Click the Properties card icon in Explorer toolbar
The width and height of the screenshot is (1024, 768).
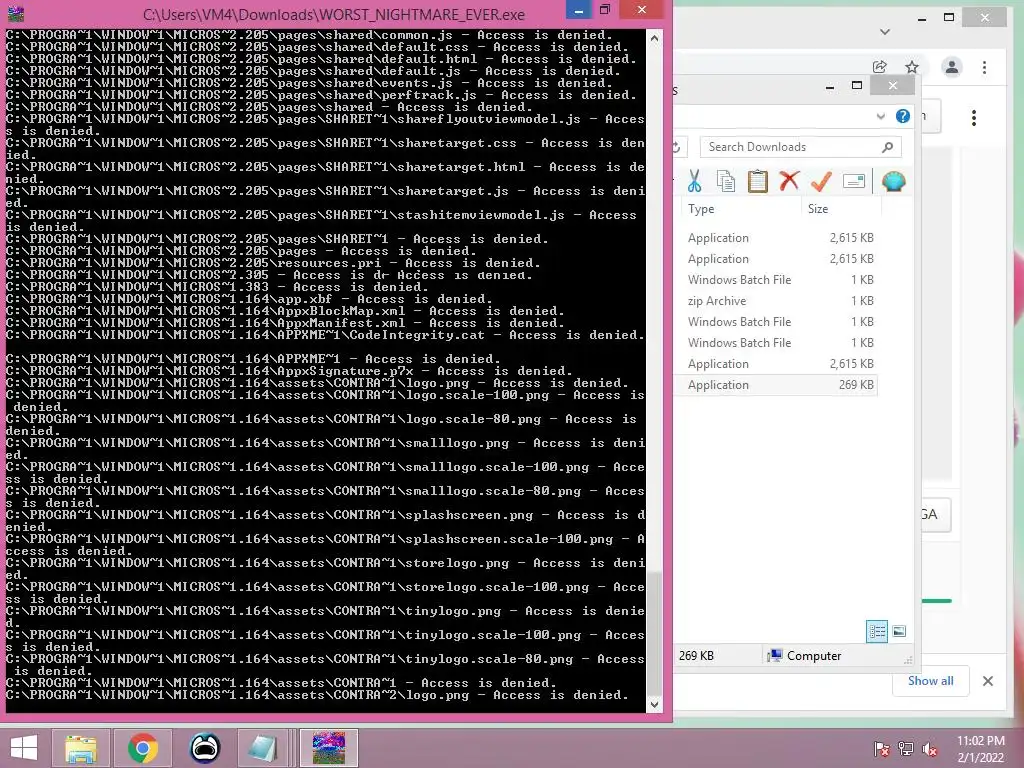(x=854, y=181)
